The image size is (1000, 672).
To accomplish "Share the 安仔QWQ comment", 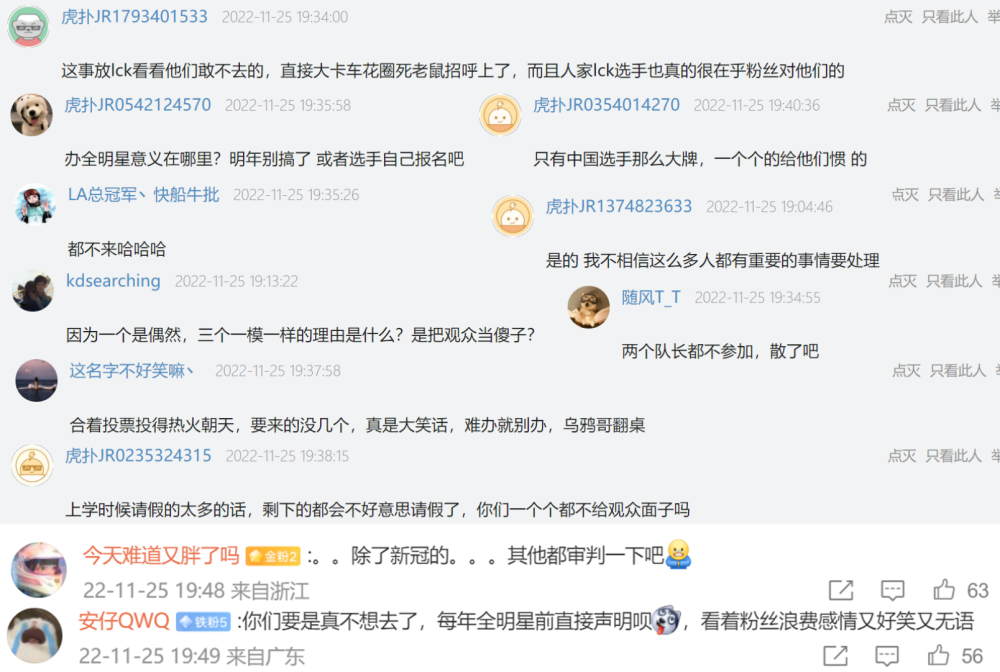I will (x=835, y=655).
